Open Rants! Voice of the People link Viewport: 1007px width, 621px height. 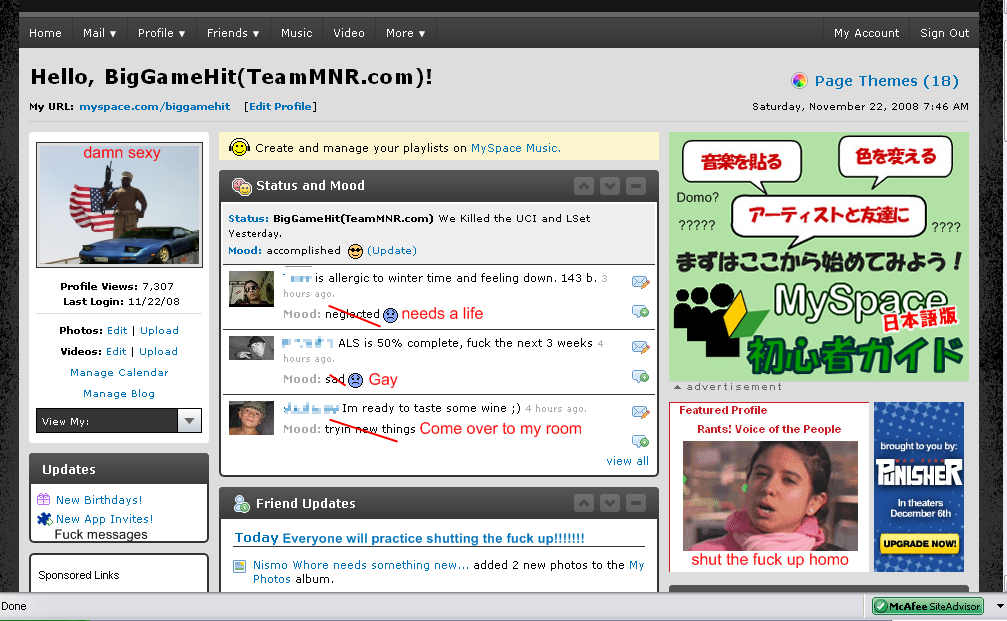(769, 429)
